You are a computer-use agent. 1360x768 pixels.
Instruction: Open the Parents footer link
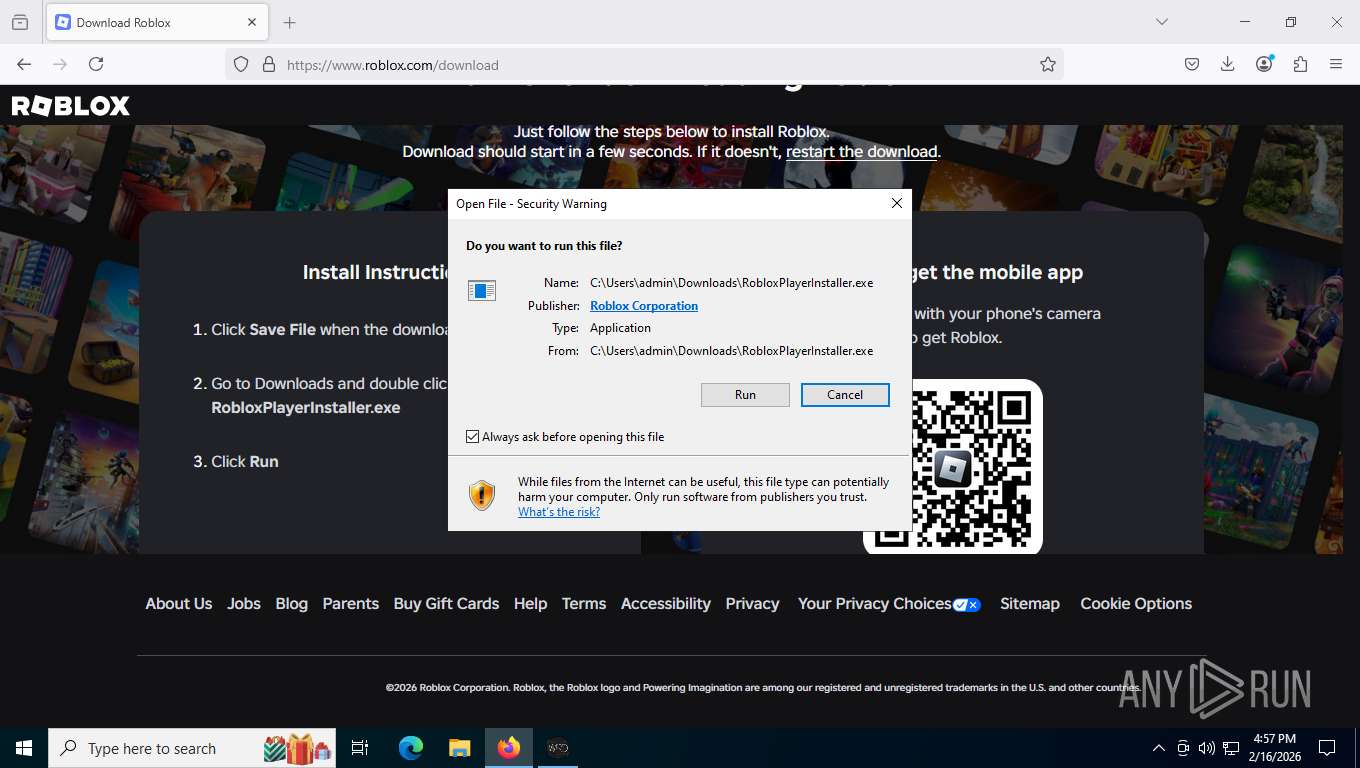[x=351, y=604]
